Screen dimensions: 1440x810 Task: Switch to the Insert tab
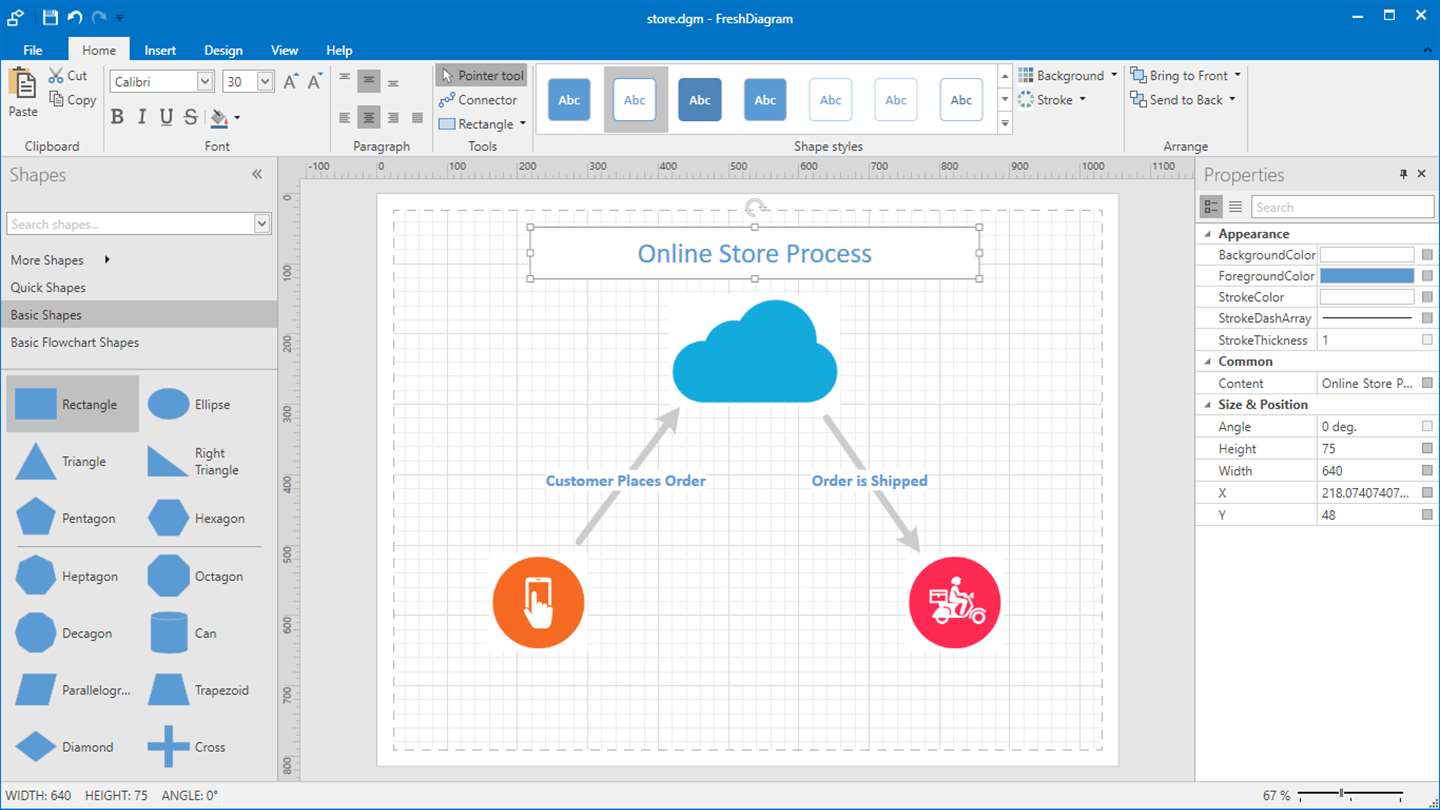click(160, 50)
